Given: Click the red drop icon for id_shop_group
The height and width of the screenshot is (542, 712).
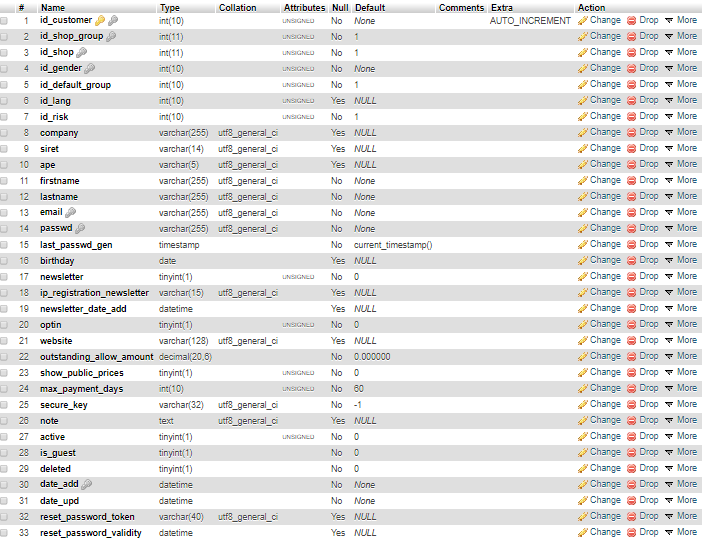Looking at the screenshot, I should [x=631, y=36].
